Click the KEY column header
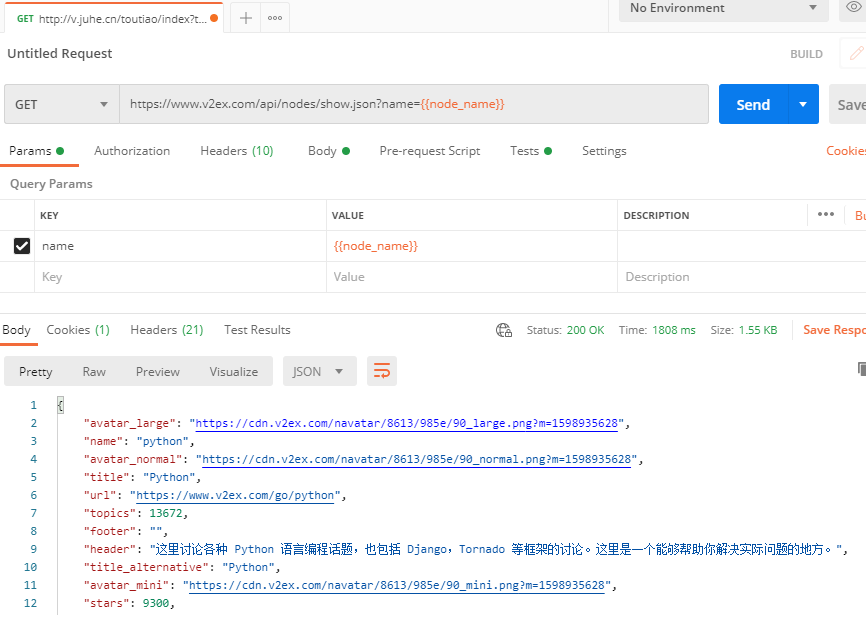This screenshot has width=866, height=620. pyautogui.click(x=49, y=215)
